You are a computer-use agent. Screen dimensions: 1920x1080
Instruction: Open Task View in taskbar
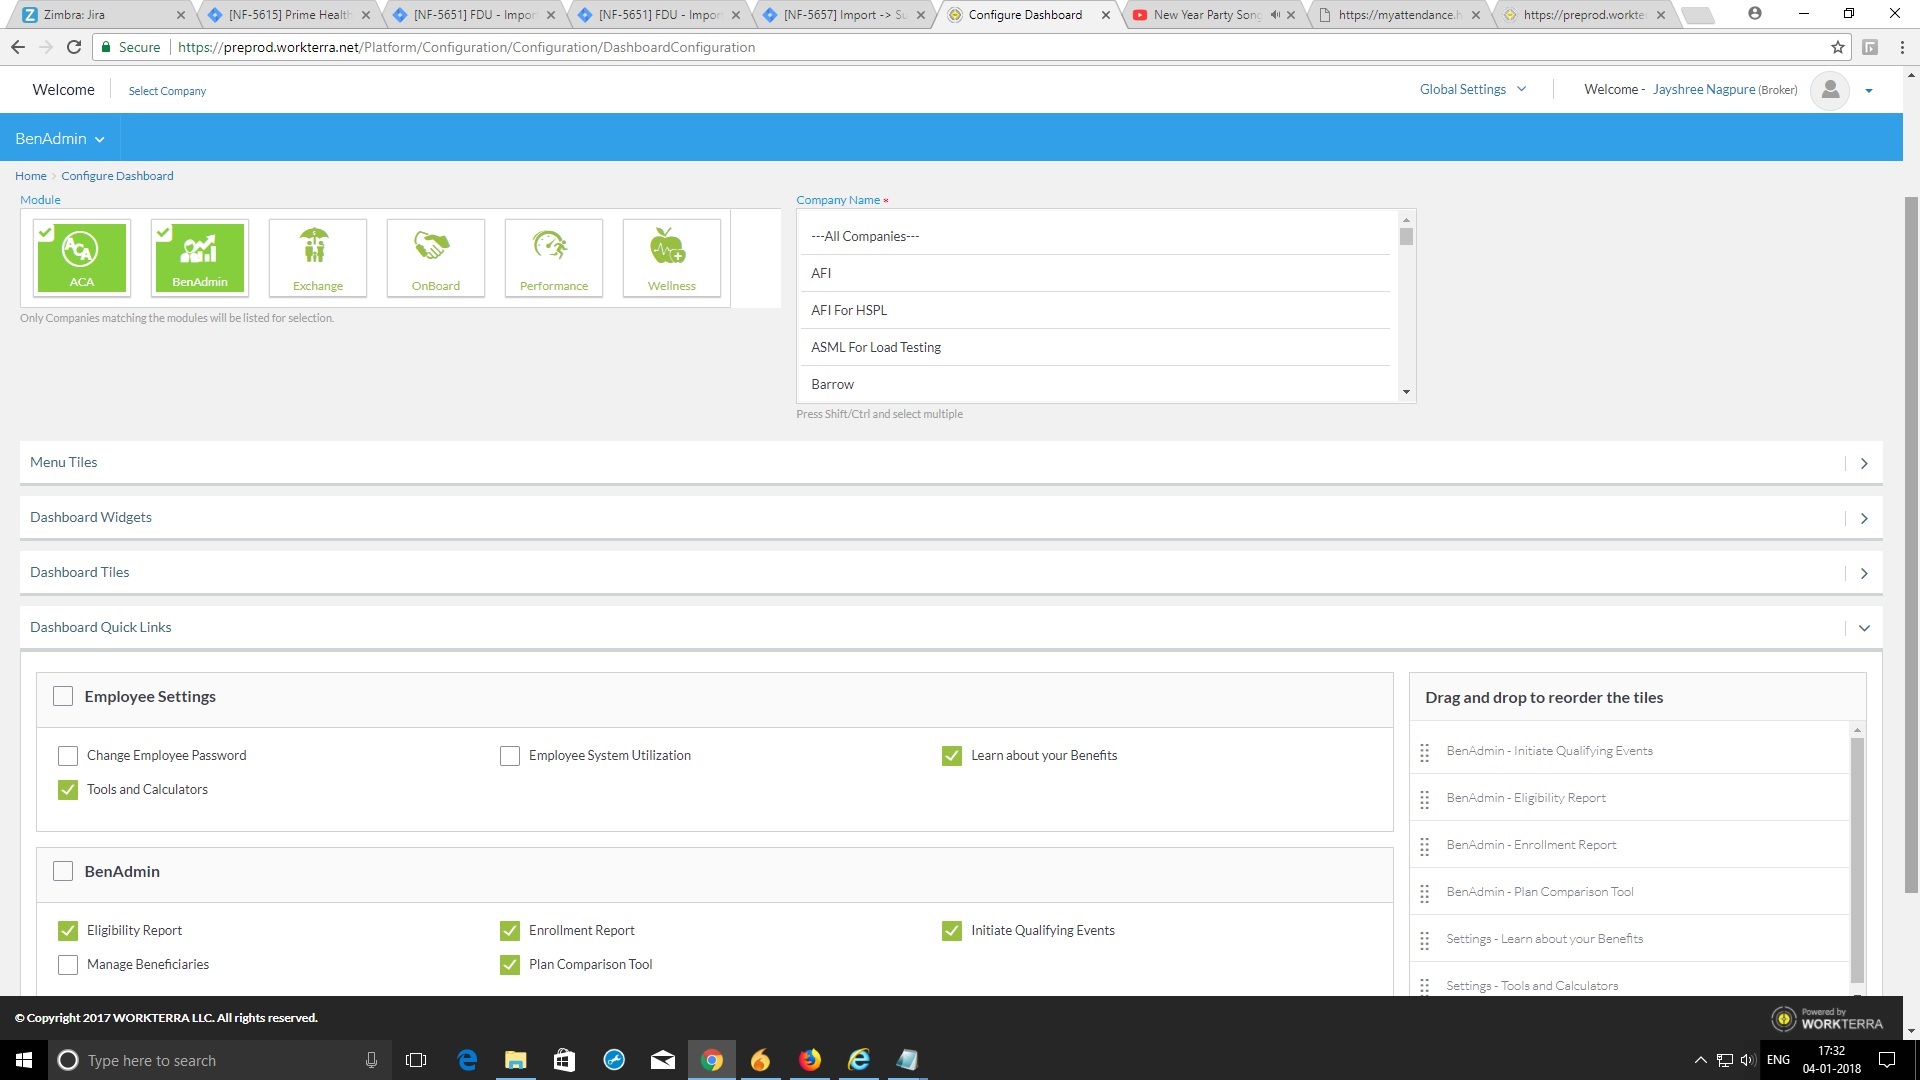(416, 1060)
